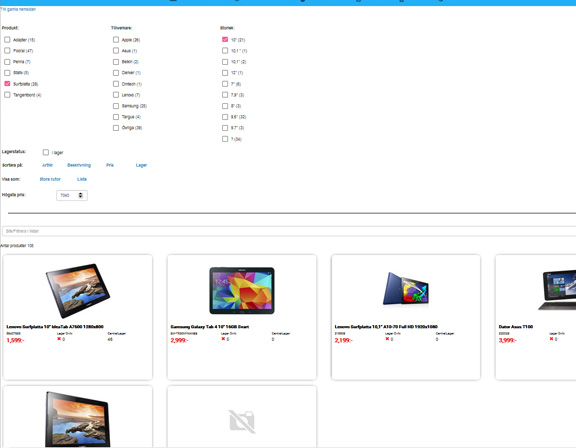Viewport: 576px width, 448px height.
Task: Open the second-row Lenovo tablet product image
Action: point(78,419)
